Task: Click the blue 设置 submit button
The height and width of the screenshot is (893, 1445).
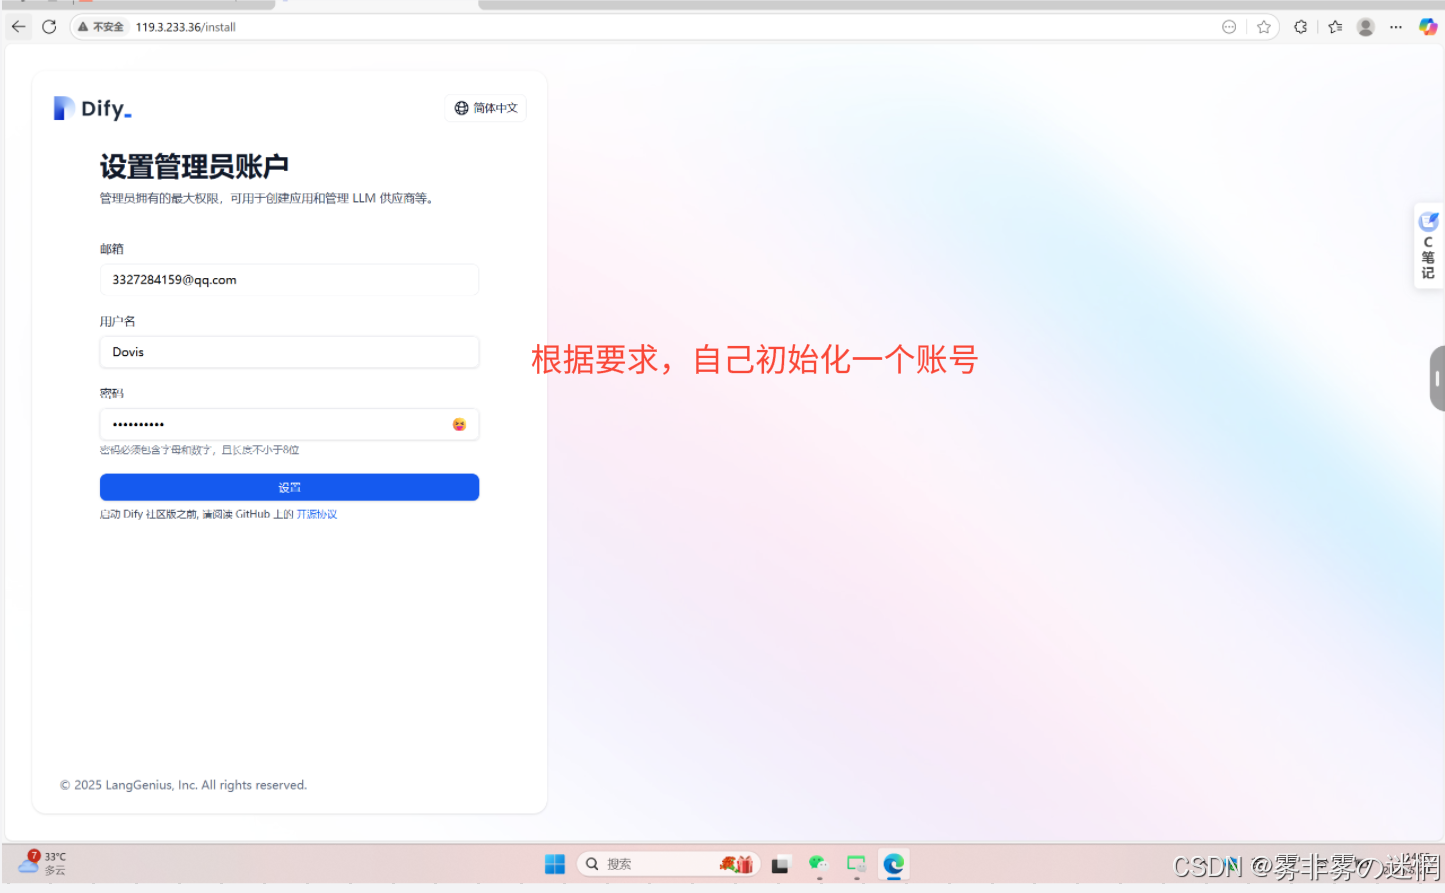Action: tap(289, 487)
